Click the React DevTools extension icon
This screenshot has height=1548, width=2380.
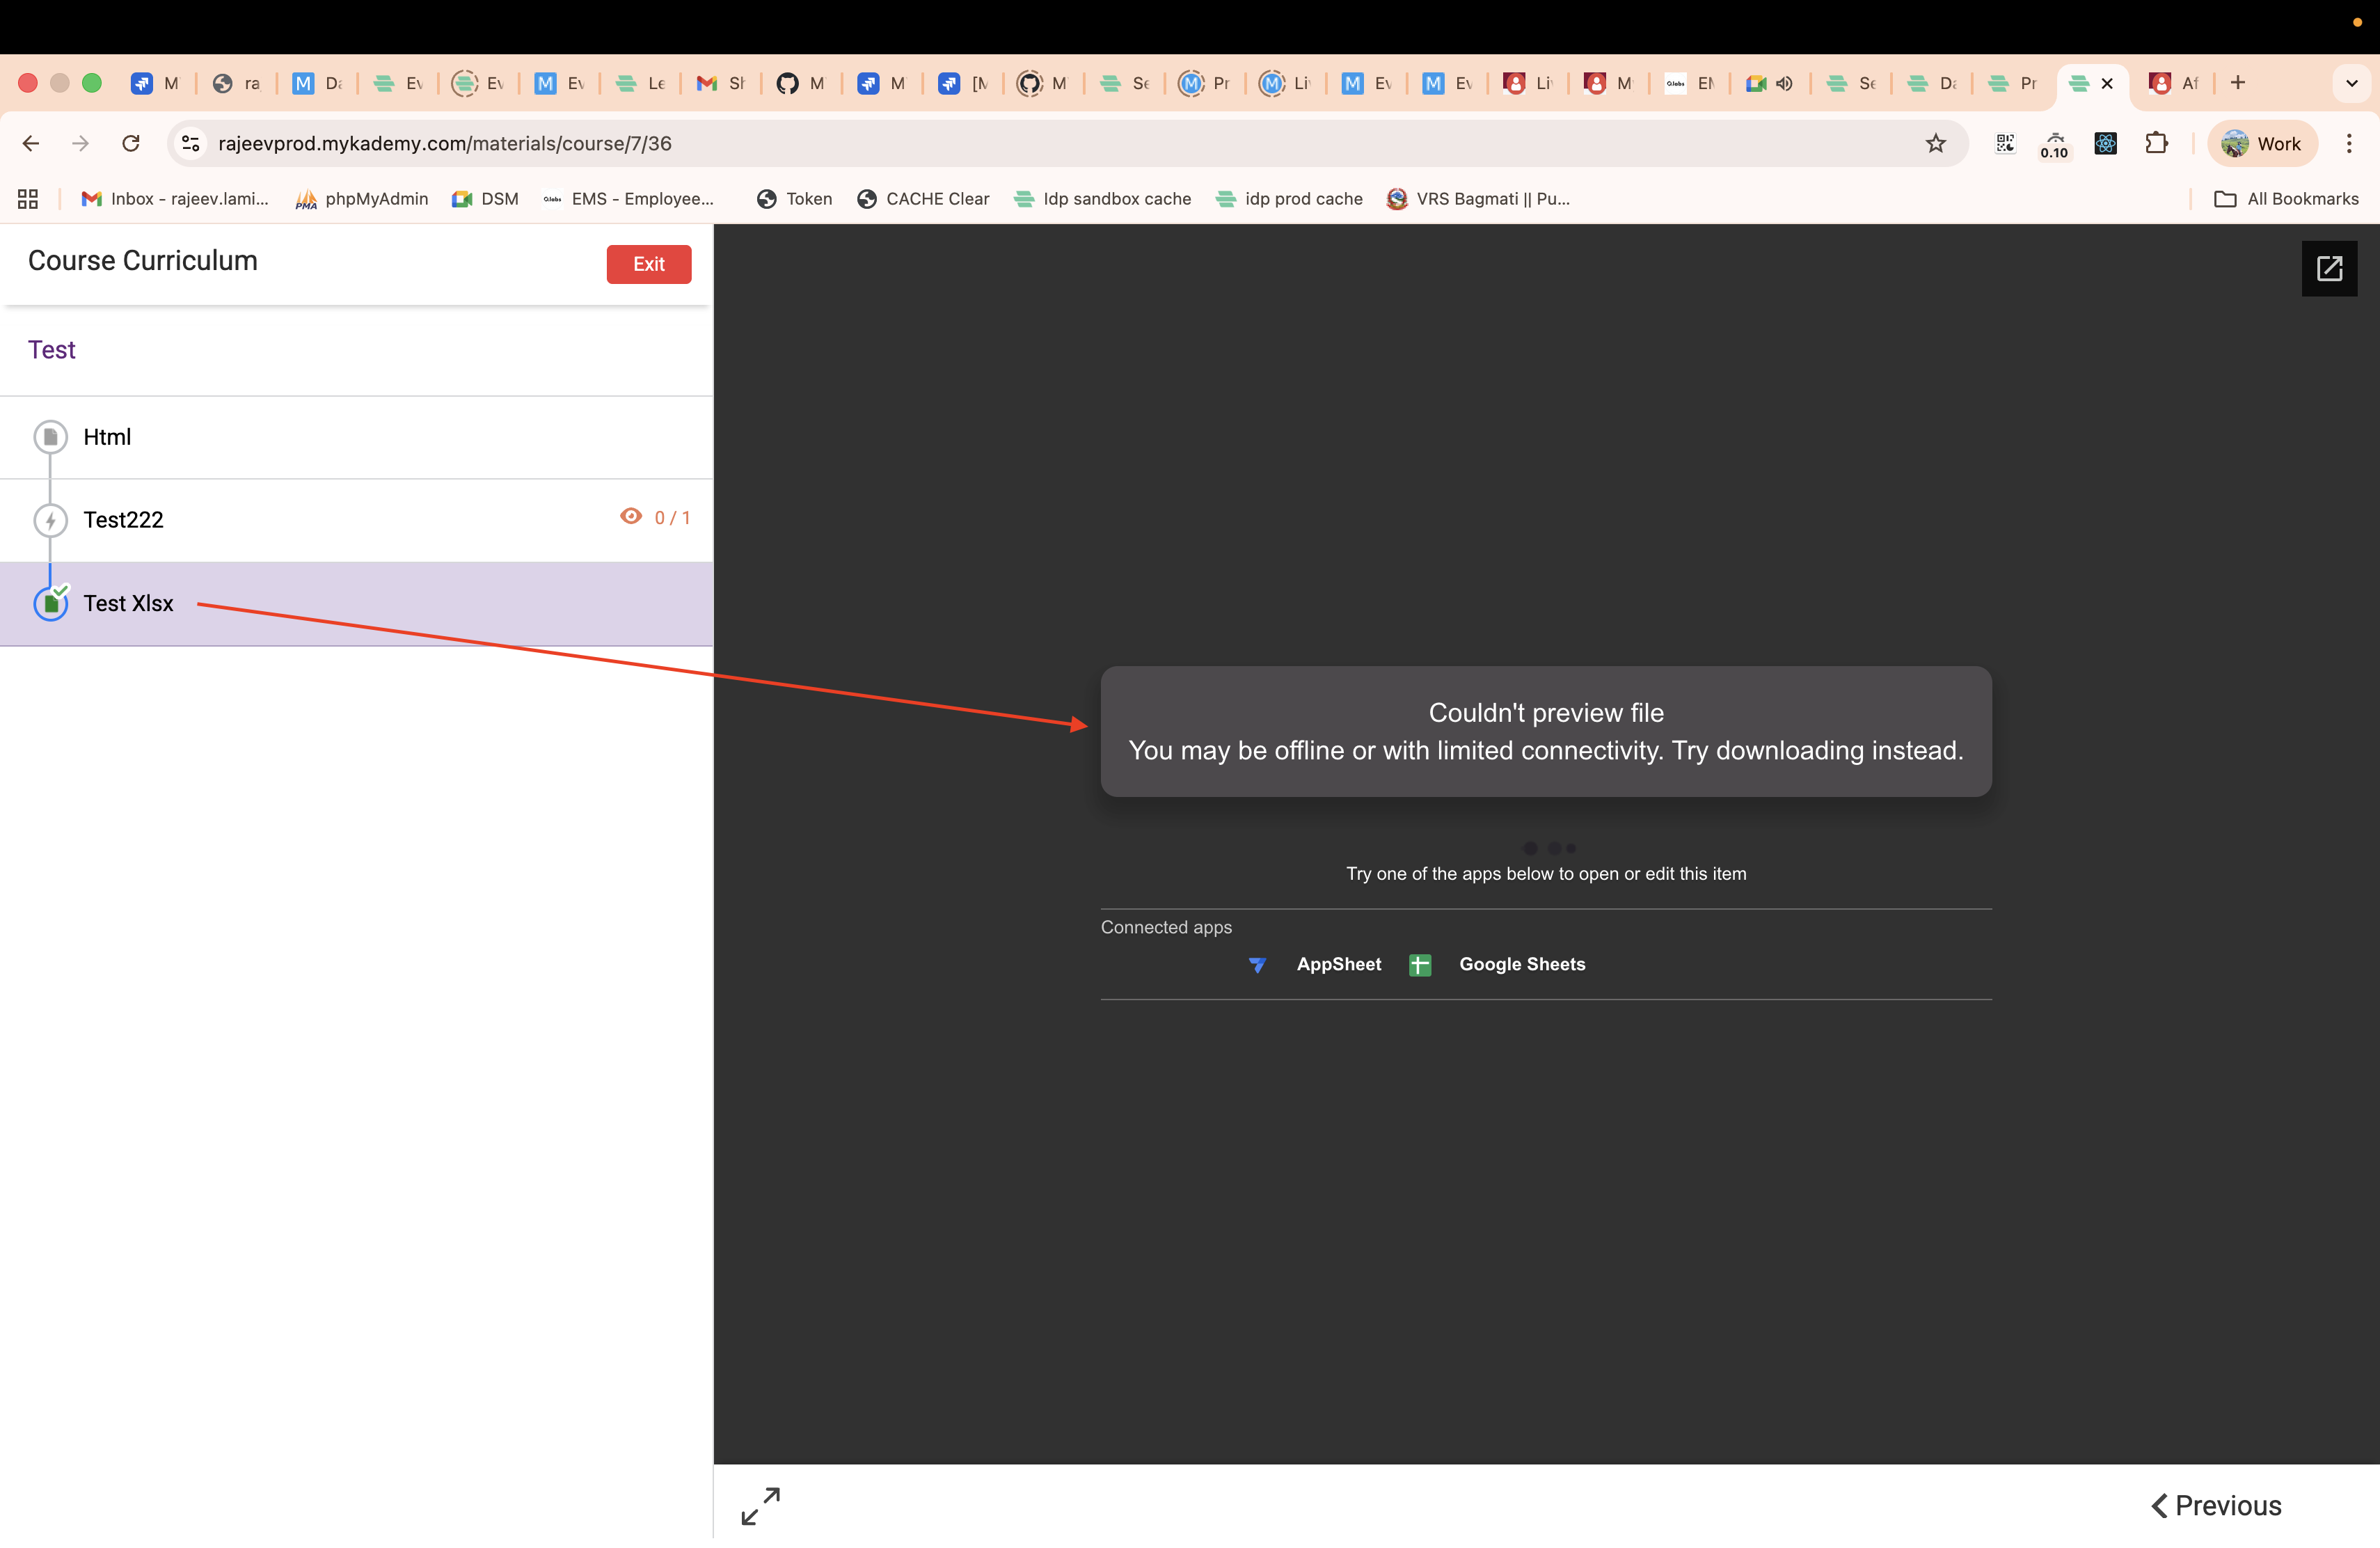click(2105, 143)
